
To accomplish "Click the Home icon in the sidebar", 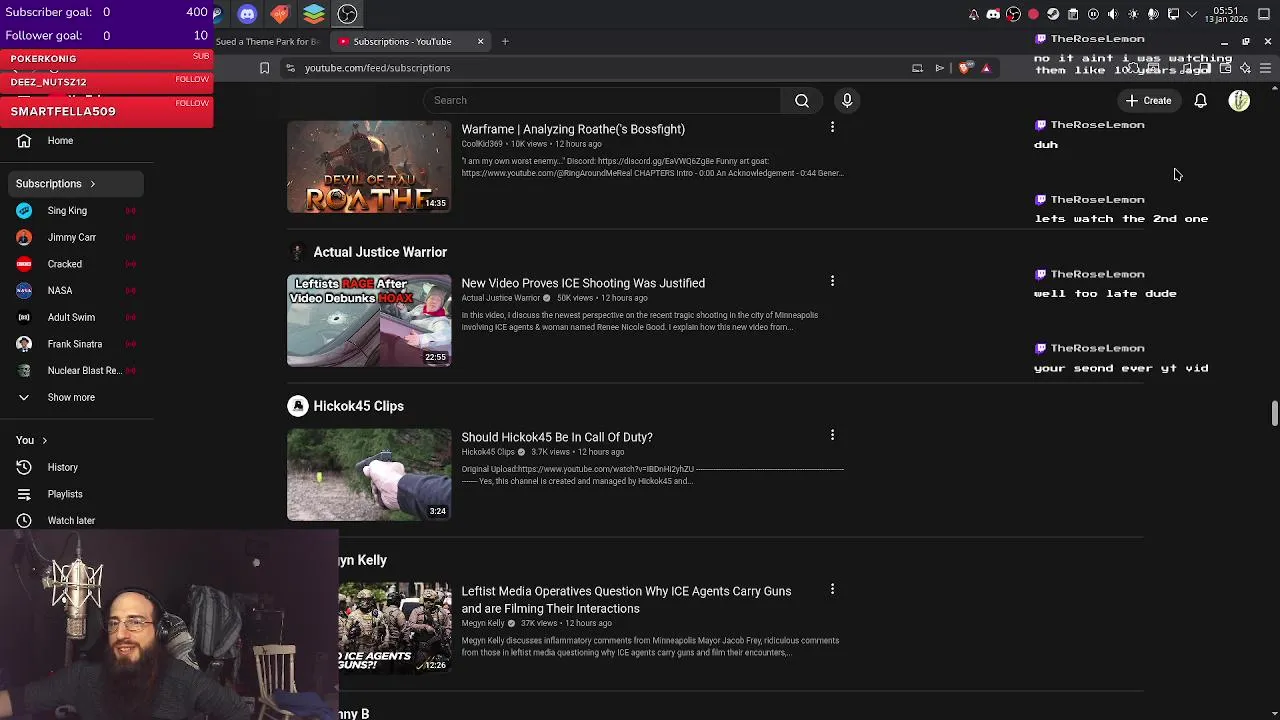I will coord(24,141).
